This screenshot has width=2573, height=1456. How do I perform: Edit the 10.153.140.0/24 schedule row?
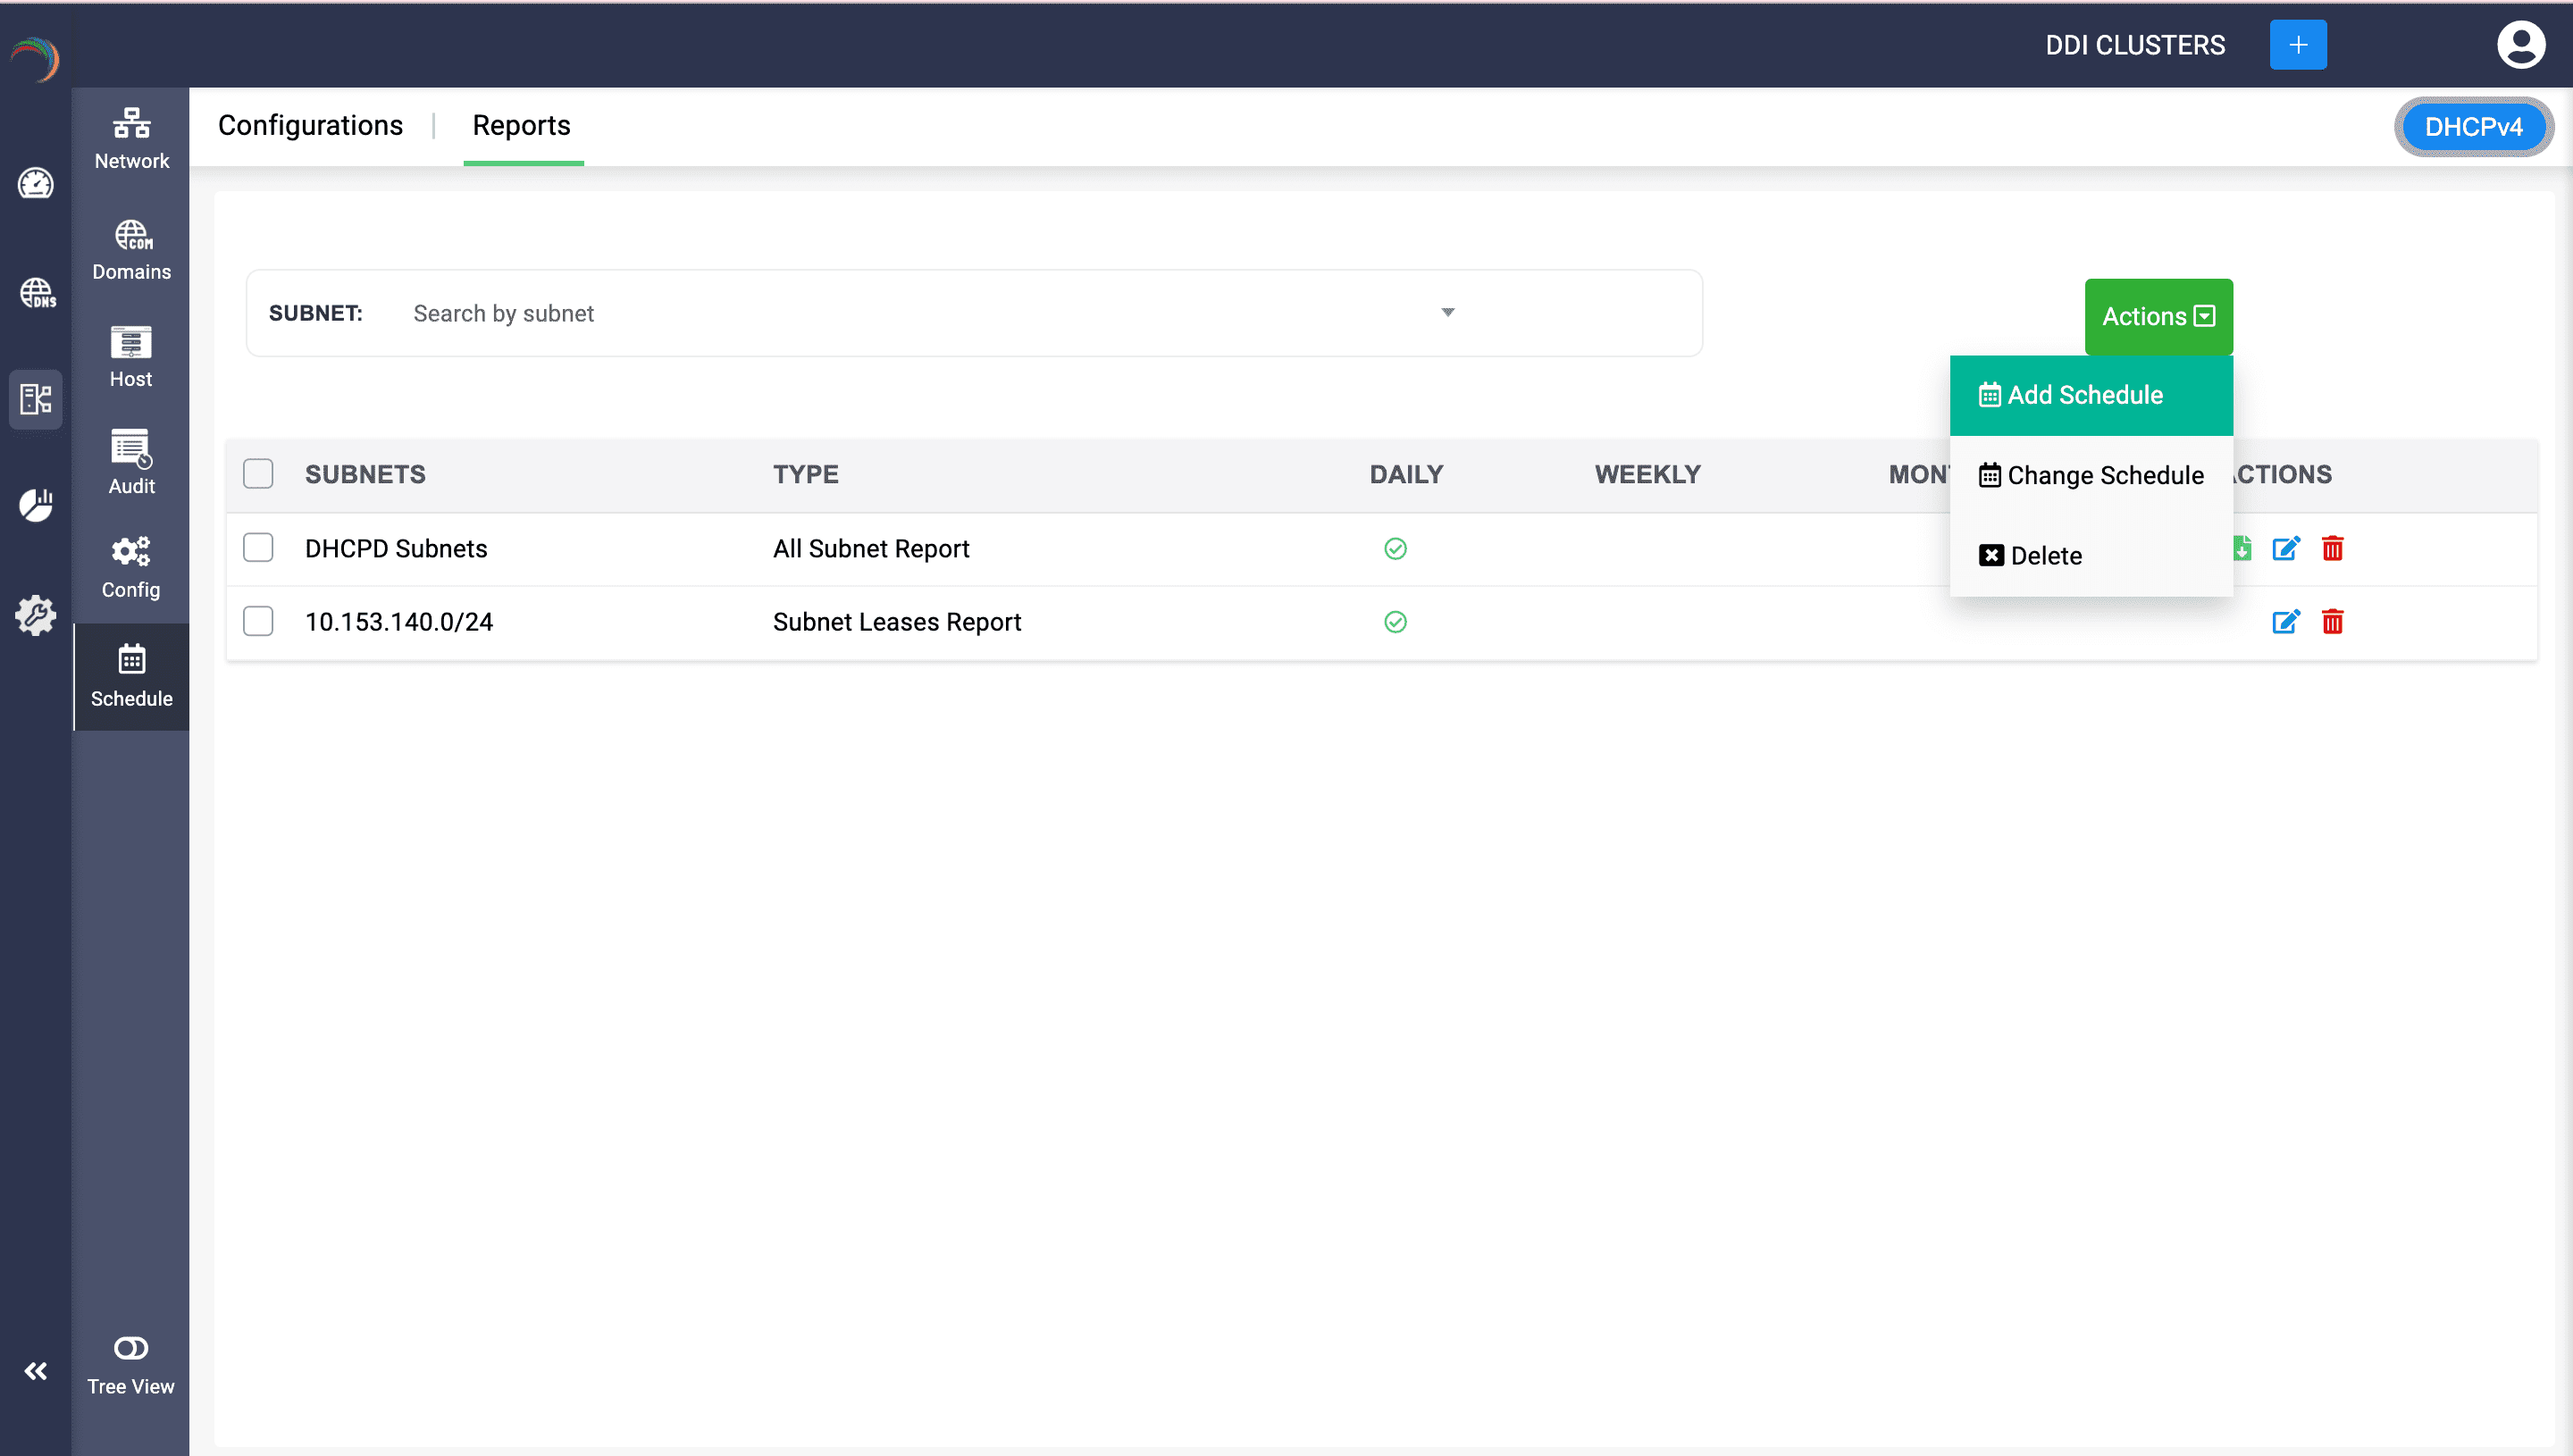coord(2286,622)
